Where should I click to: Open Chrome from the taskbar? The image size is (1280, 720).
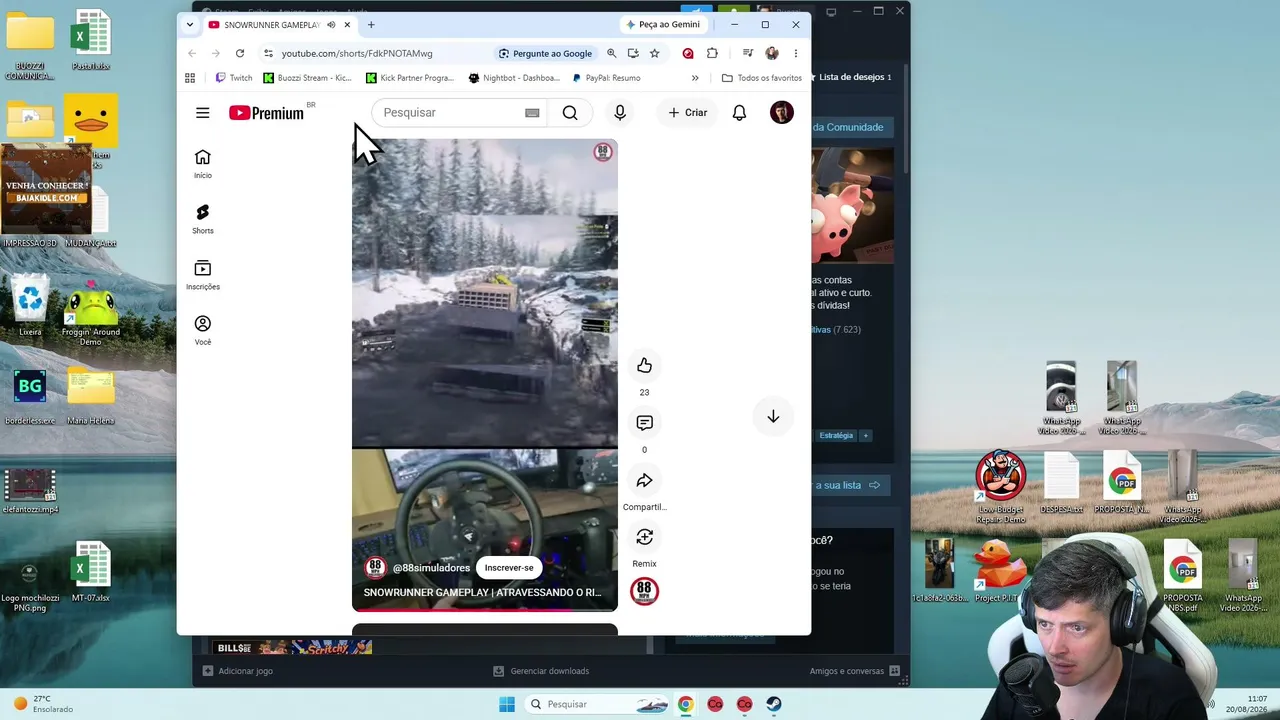point(685,704)
